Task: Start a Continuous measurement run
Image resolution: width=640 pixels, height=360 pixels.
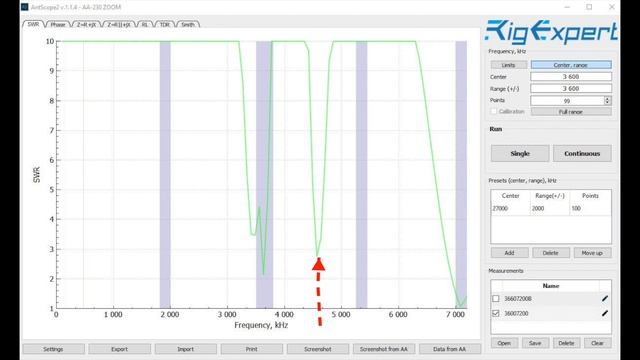Action: point(582,153)
